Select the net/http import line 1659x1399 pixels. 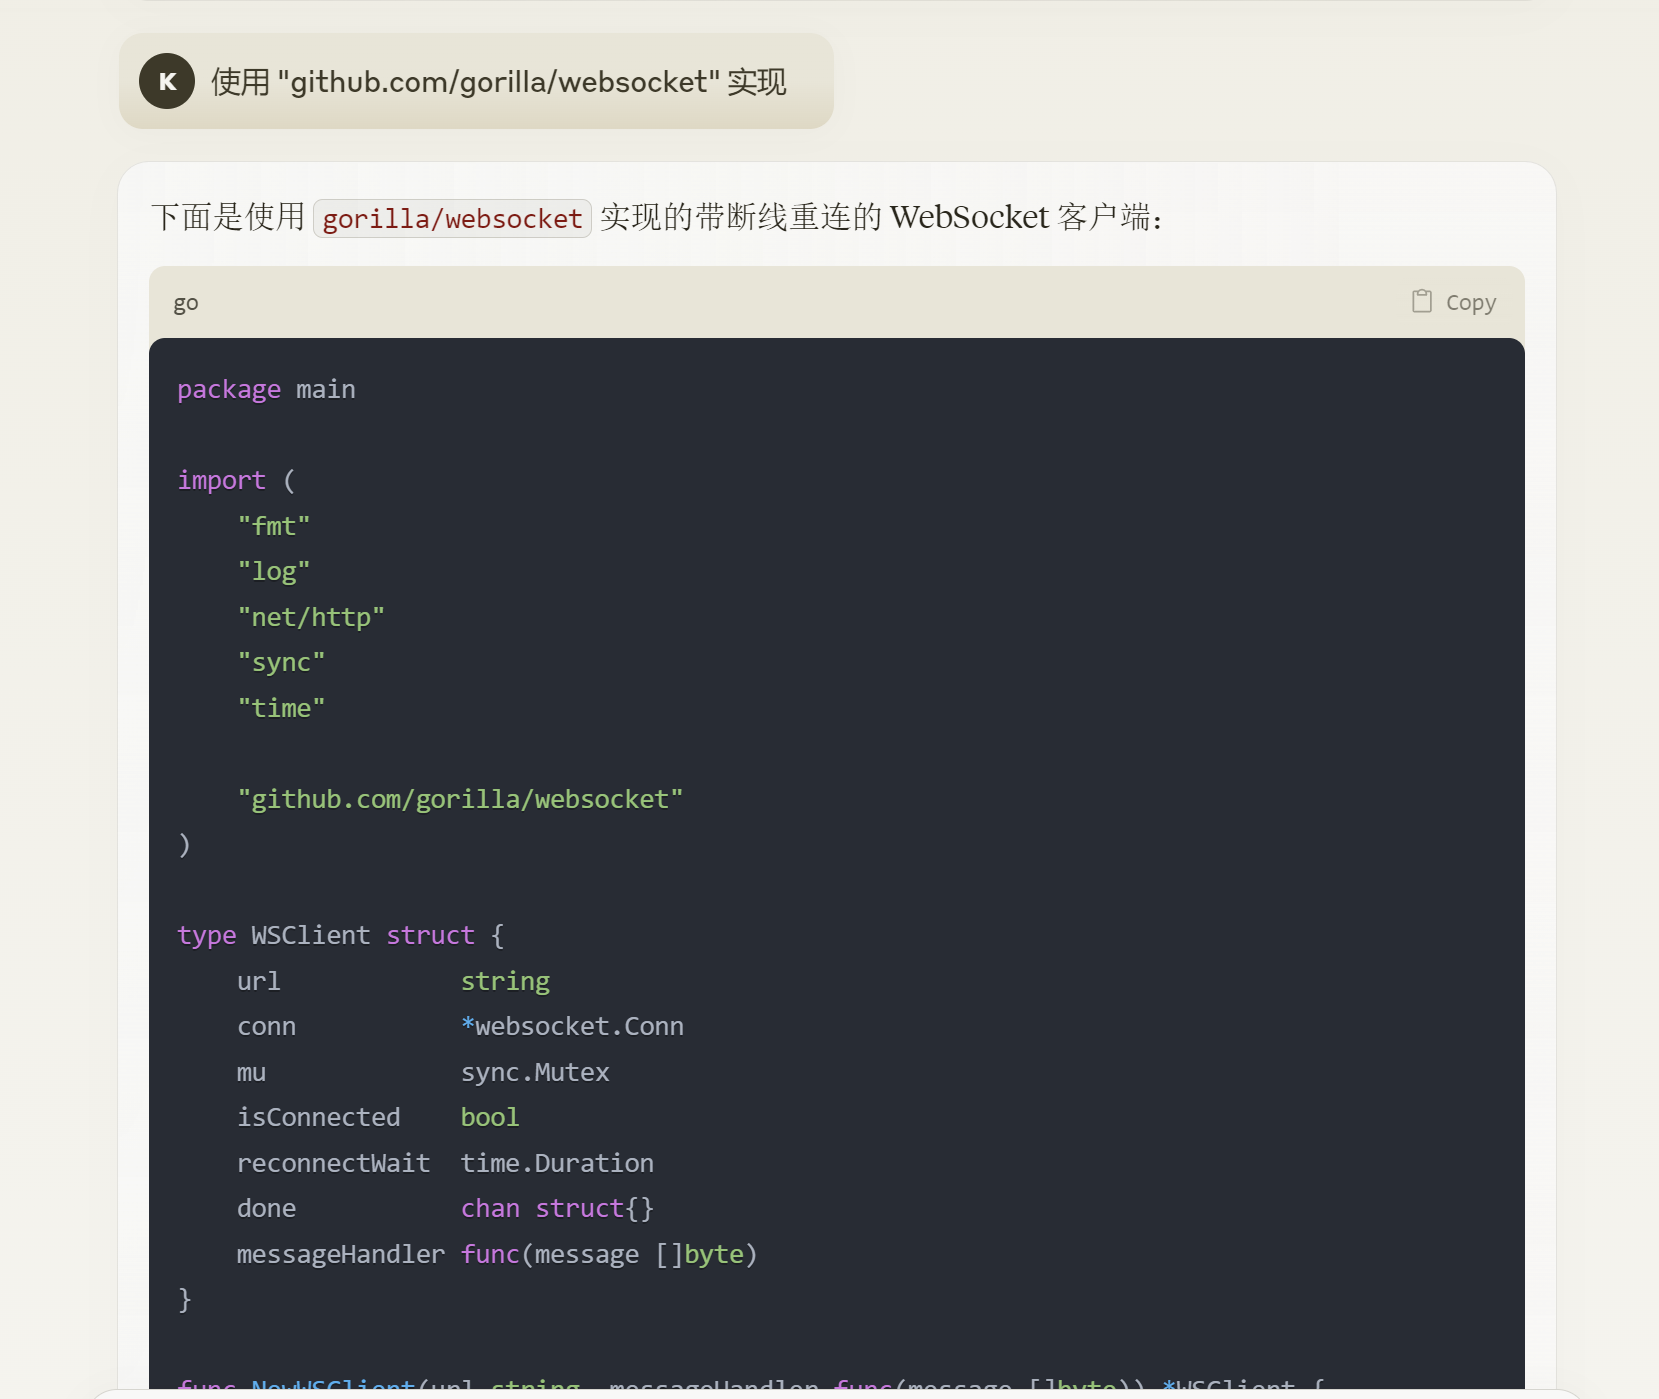[311, 616]
